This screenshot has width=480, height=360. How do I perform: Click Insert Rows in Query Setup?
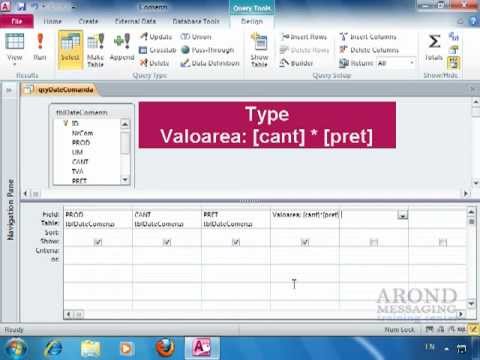(x=304, y=37)
